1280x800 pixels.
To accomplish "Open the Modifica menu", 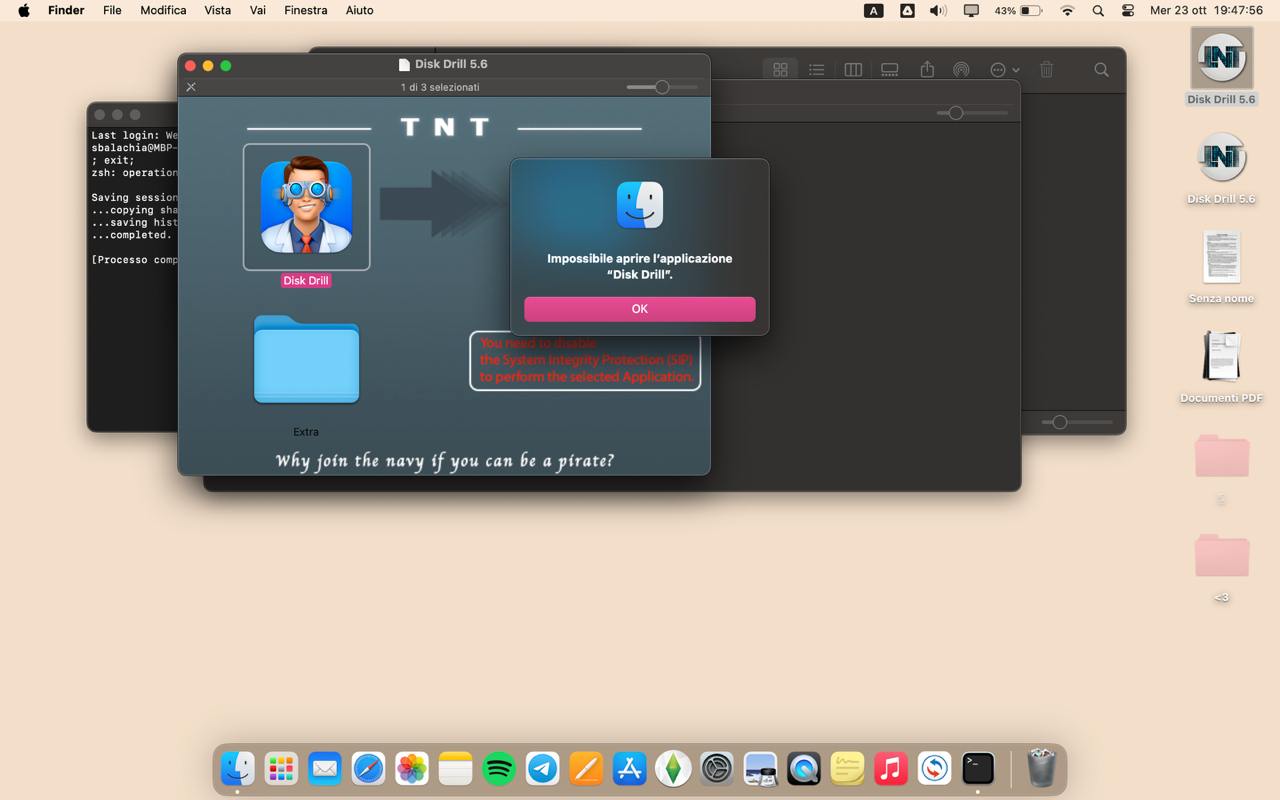I will pyautogui.click(x=163, y=10).
